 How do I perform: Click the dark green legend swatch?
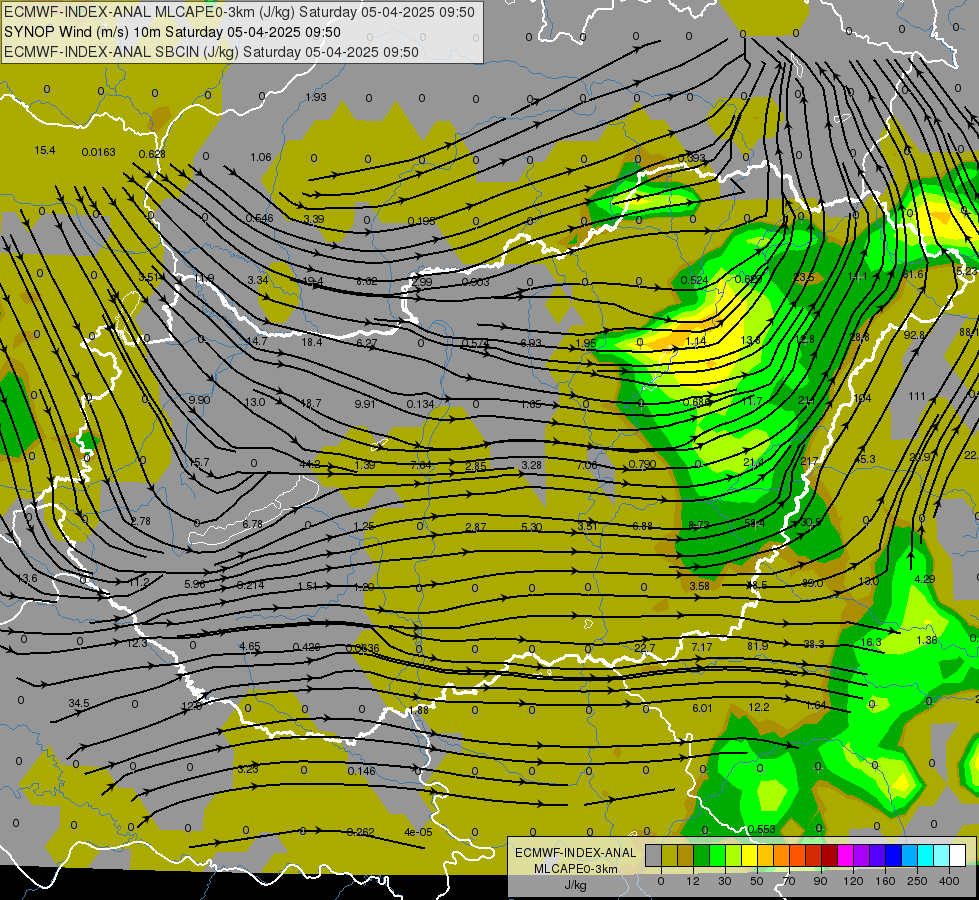[x=701, y=855]
